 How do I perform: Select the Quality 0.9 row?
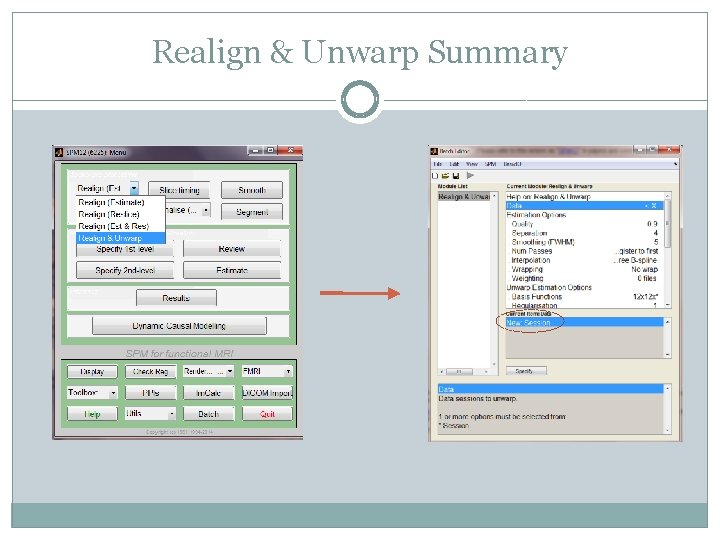pos(585,224)
